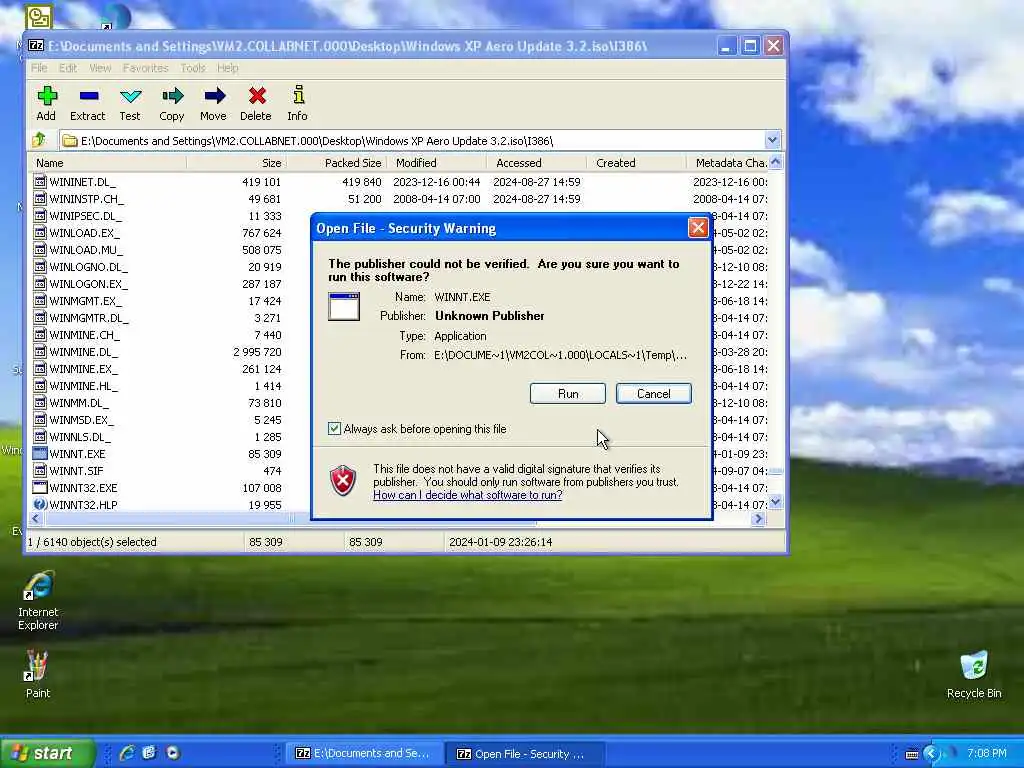Click the Internet Explorer desktop icon
Image resolution: width=1024 pixels, height=768 pixels.
tap(38, 586)
